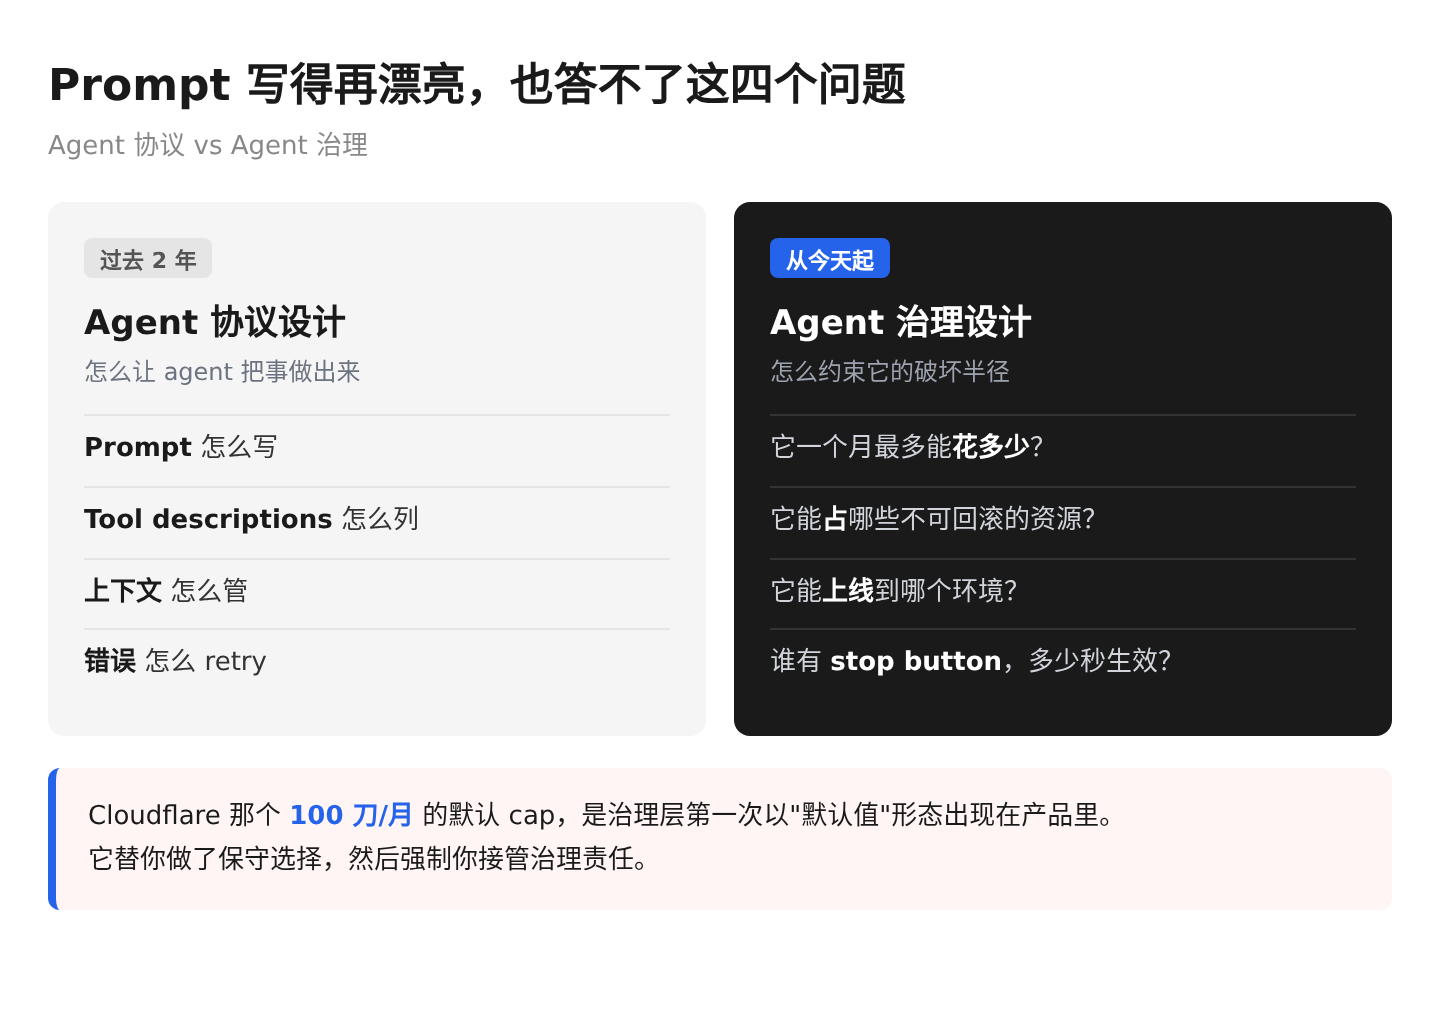Click the blue 从今天起 badge

830,259
